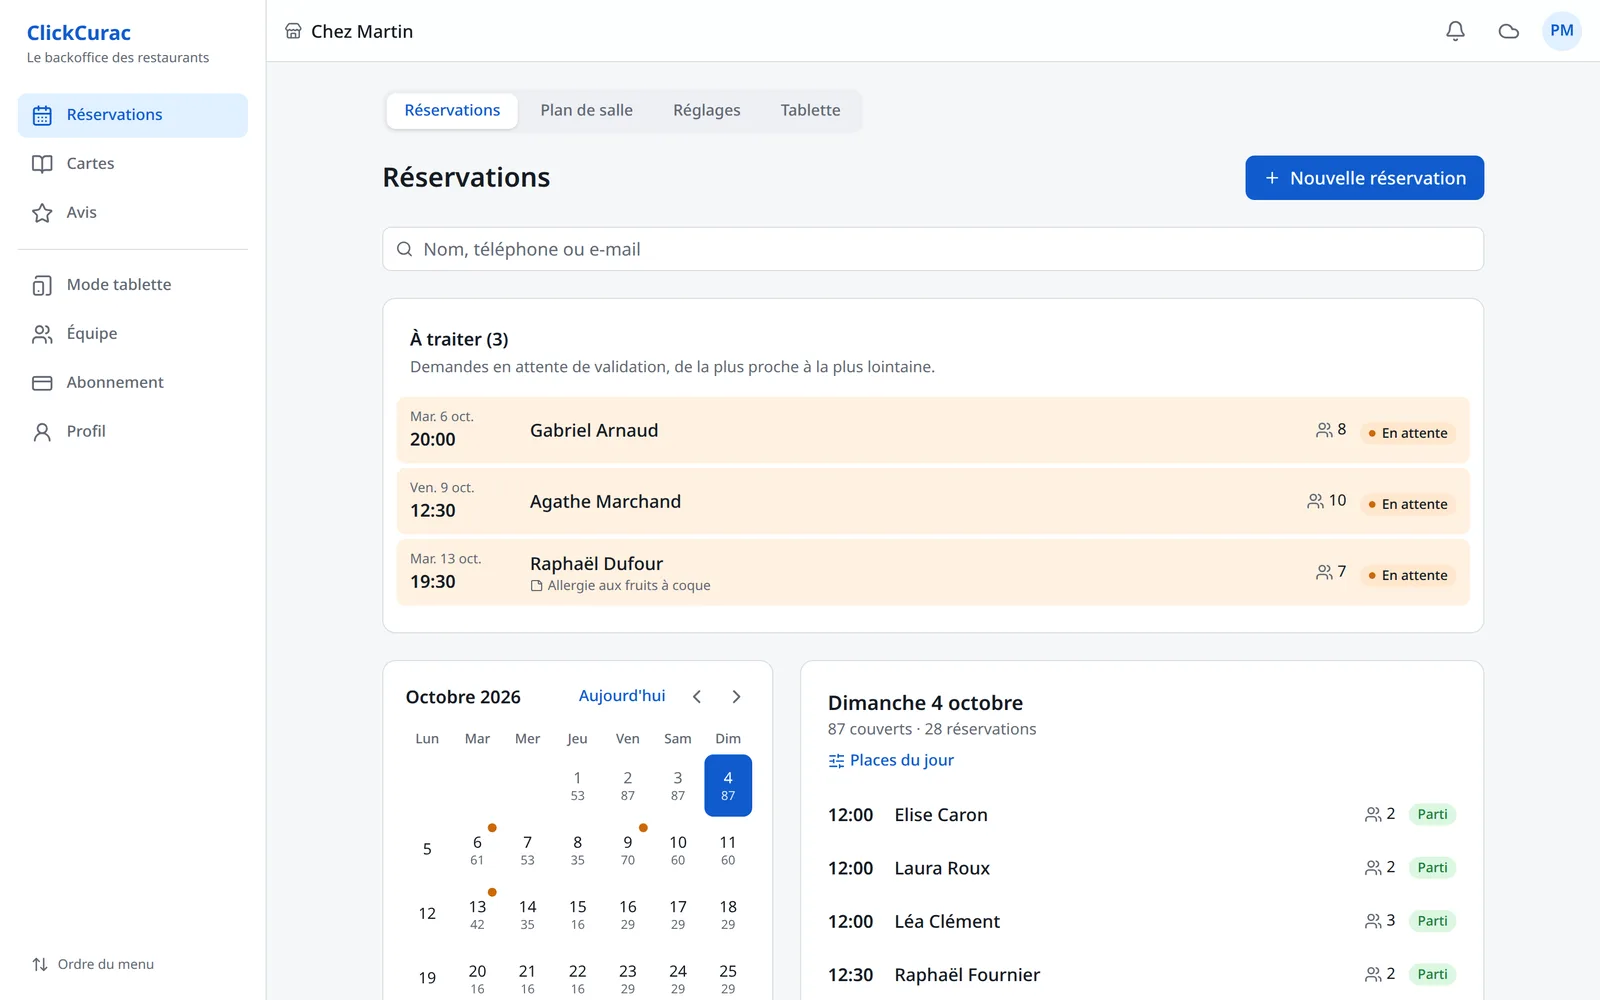Open the notifications bell
The height and width of the screenshot is (1000, 1600).
1455,31
